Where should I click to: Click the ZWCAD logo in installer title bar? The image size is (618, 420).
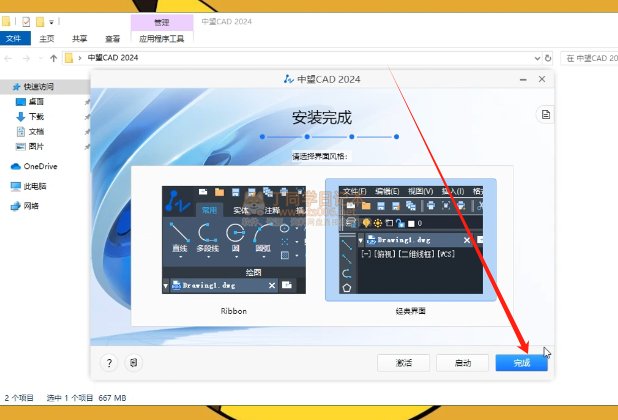click(289, 79)
